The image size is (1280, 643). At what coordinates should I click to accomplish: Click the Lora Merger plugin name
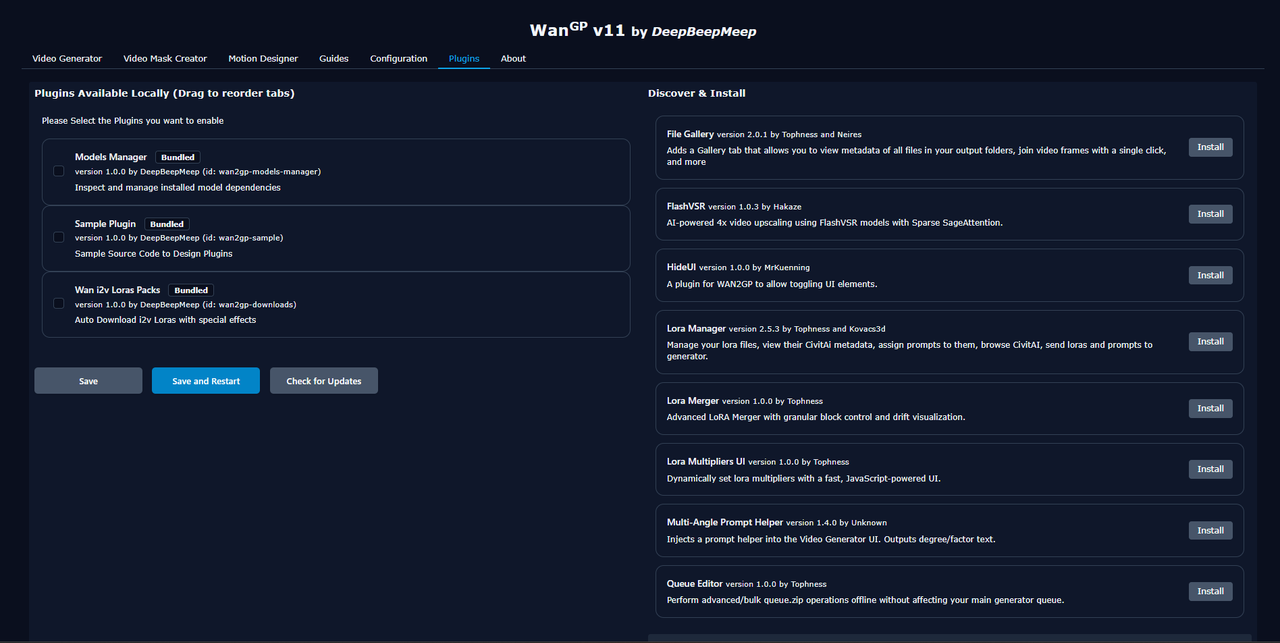pyautogui.click(x=693, y=401)
